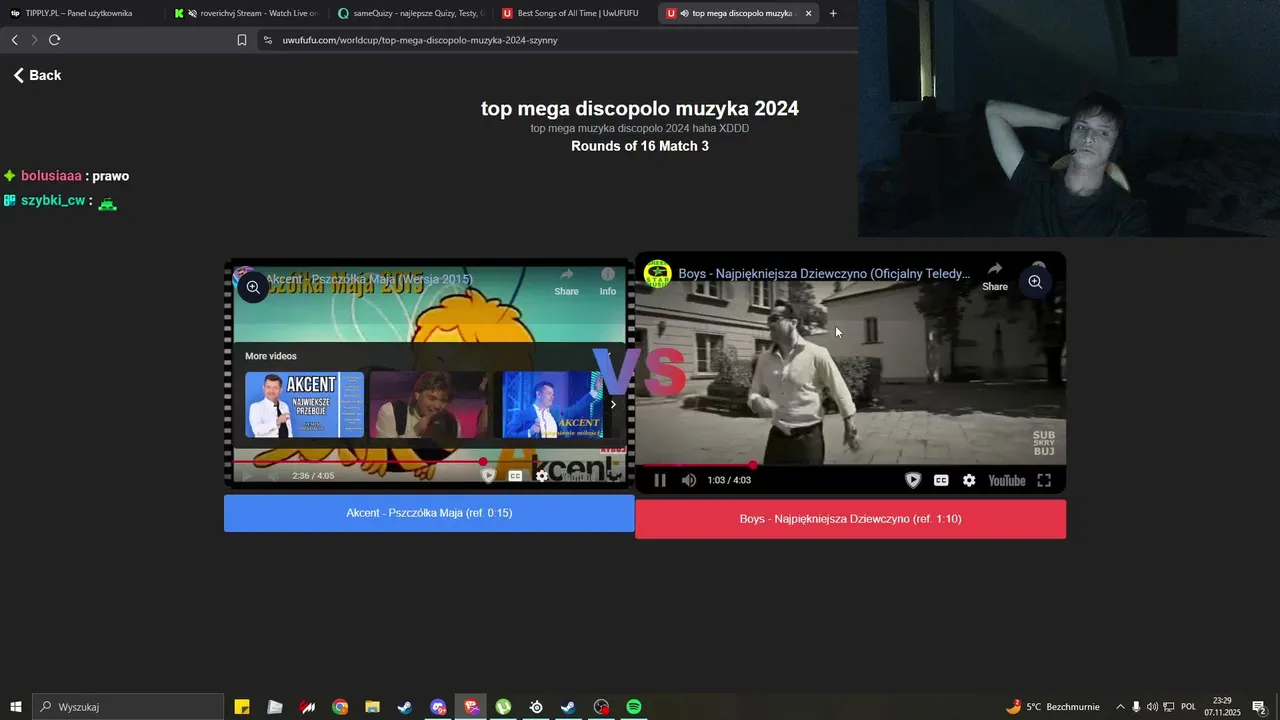Open File Explorer from taskbar
Viewport: 1280px width, 720px height.
372,707
